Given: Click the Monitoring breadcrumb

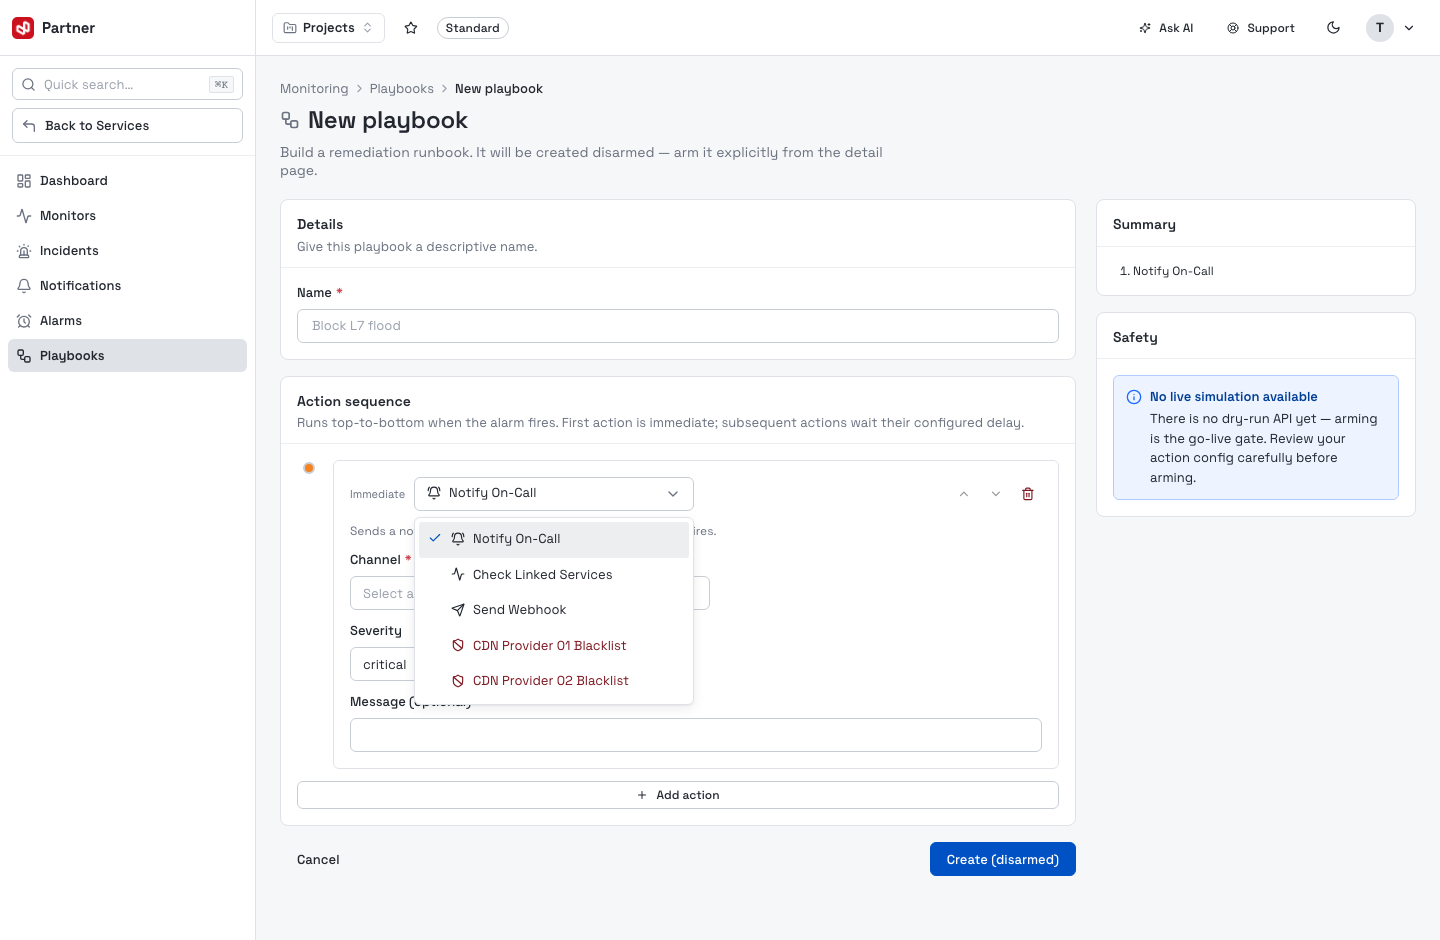Looking at the screenshot, I should point(314,89).
